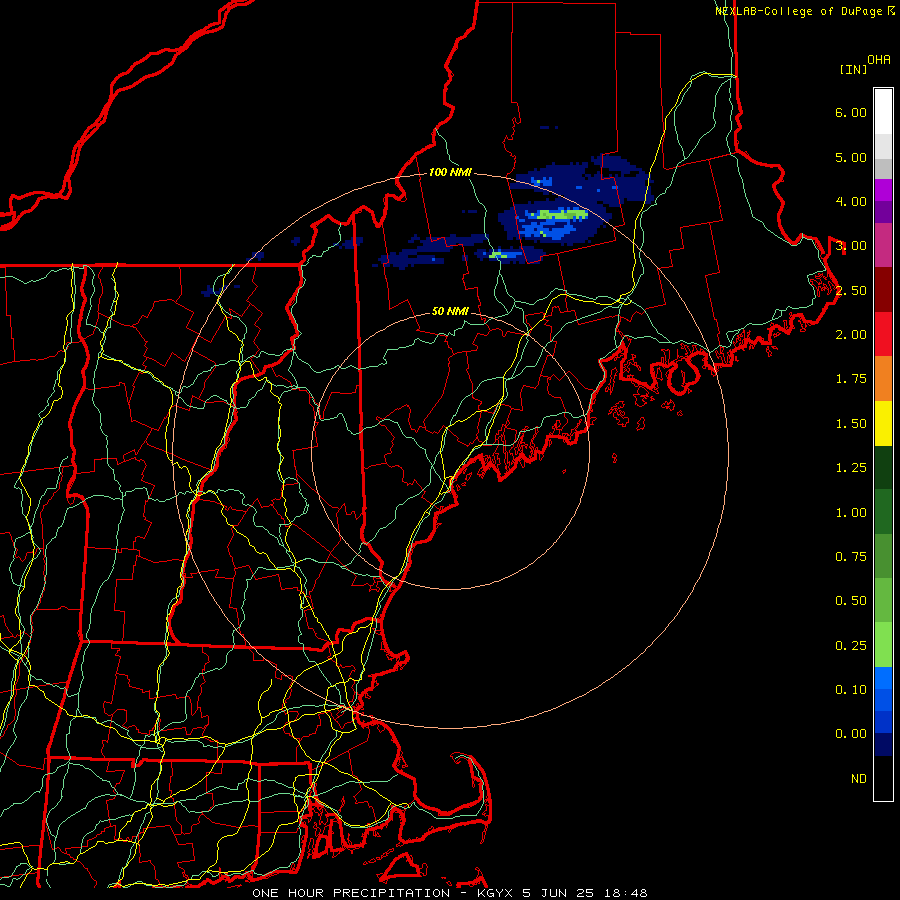The height and width of the screenshot is (900, 900).
Task: Select the 1.50 legend value
Action: (x=851, y=424)
